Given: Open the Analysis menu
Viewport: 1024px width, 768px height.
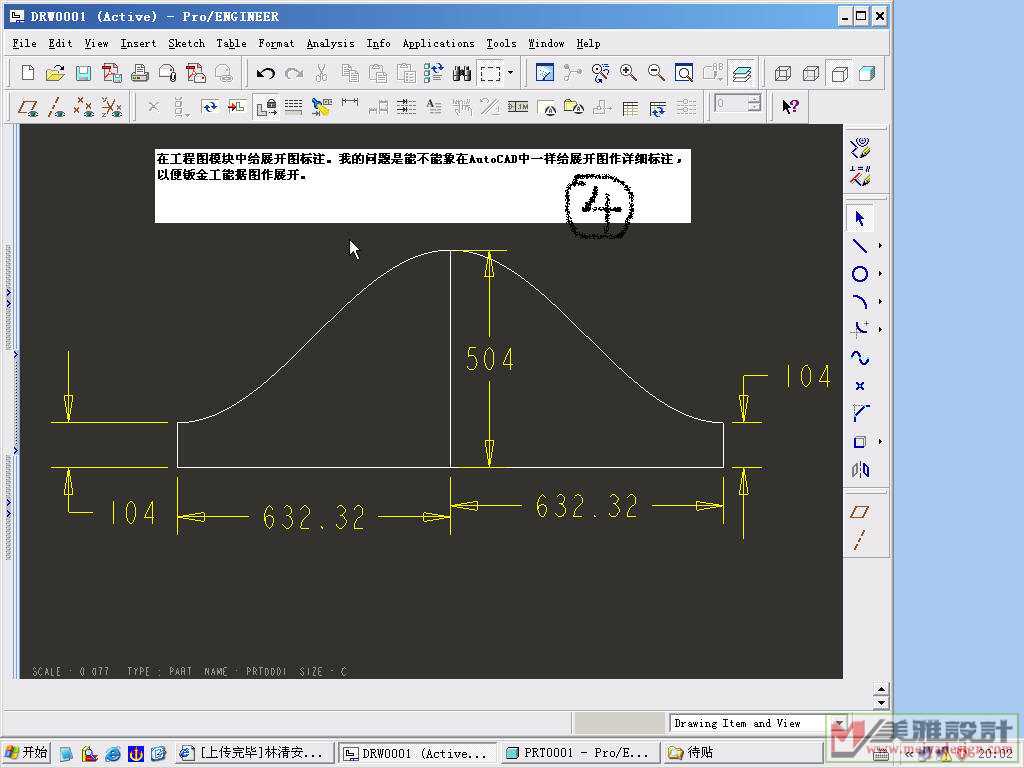Looking at the screenshot, I should 330,43.
